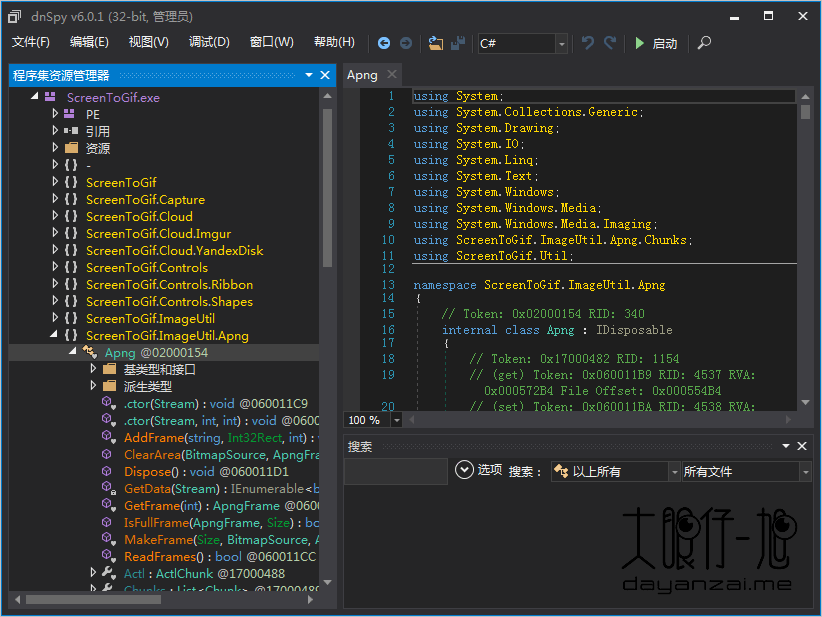Image resolution: width=822 pixels, height=617 pixels.
Task: Open the 视图(V) menu
Action: click(x=149, y=42)
